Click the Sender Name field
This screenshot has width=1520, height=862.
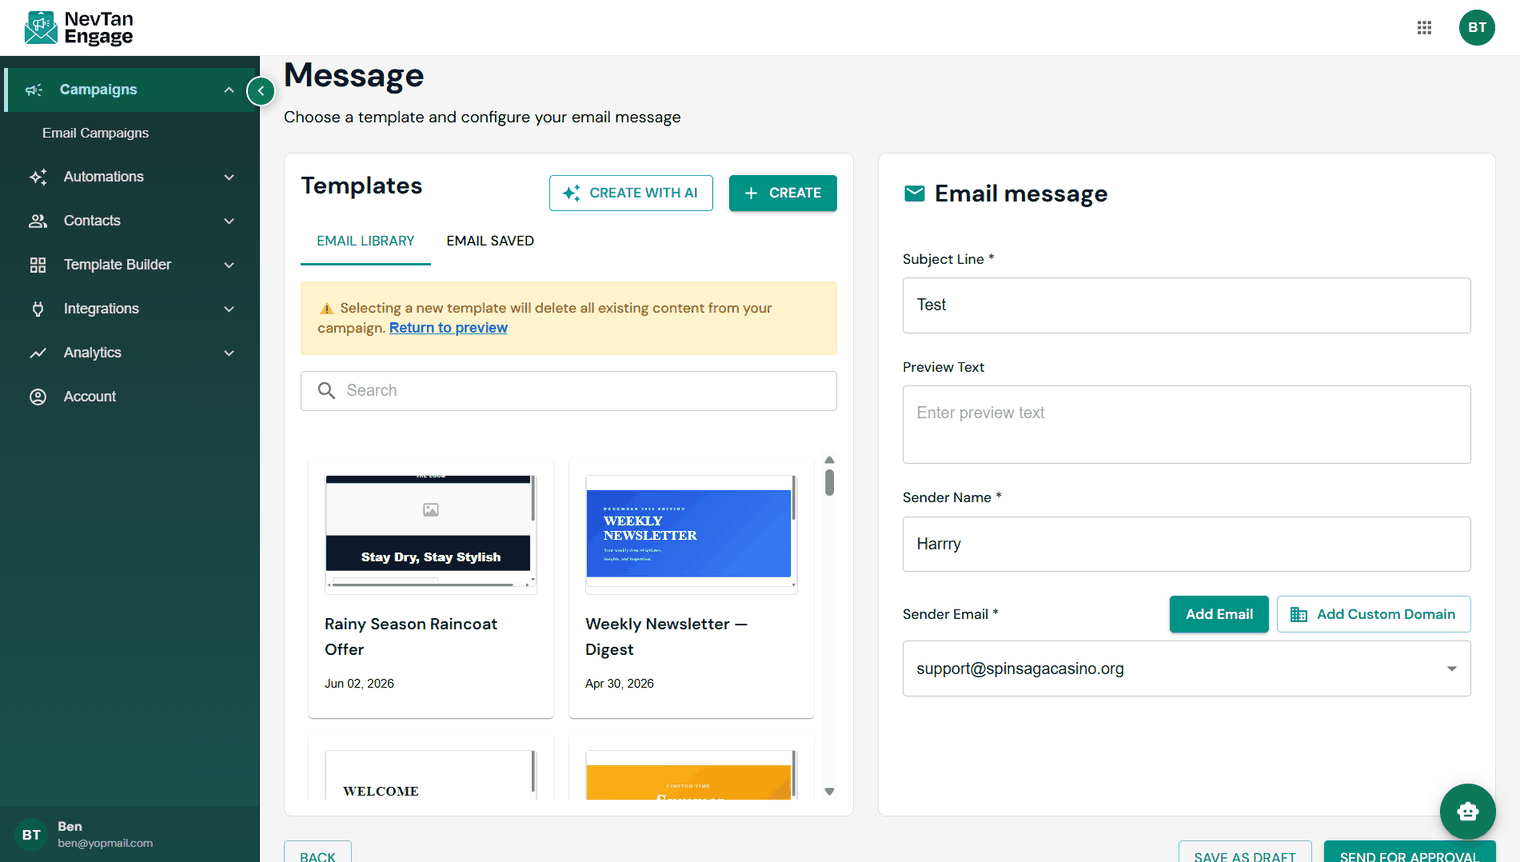(1186, 544)
